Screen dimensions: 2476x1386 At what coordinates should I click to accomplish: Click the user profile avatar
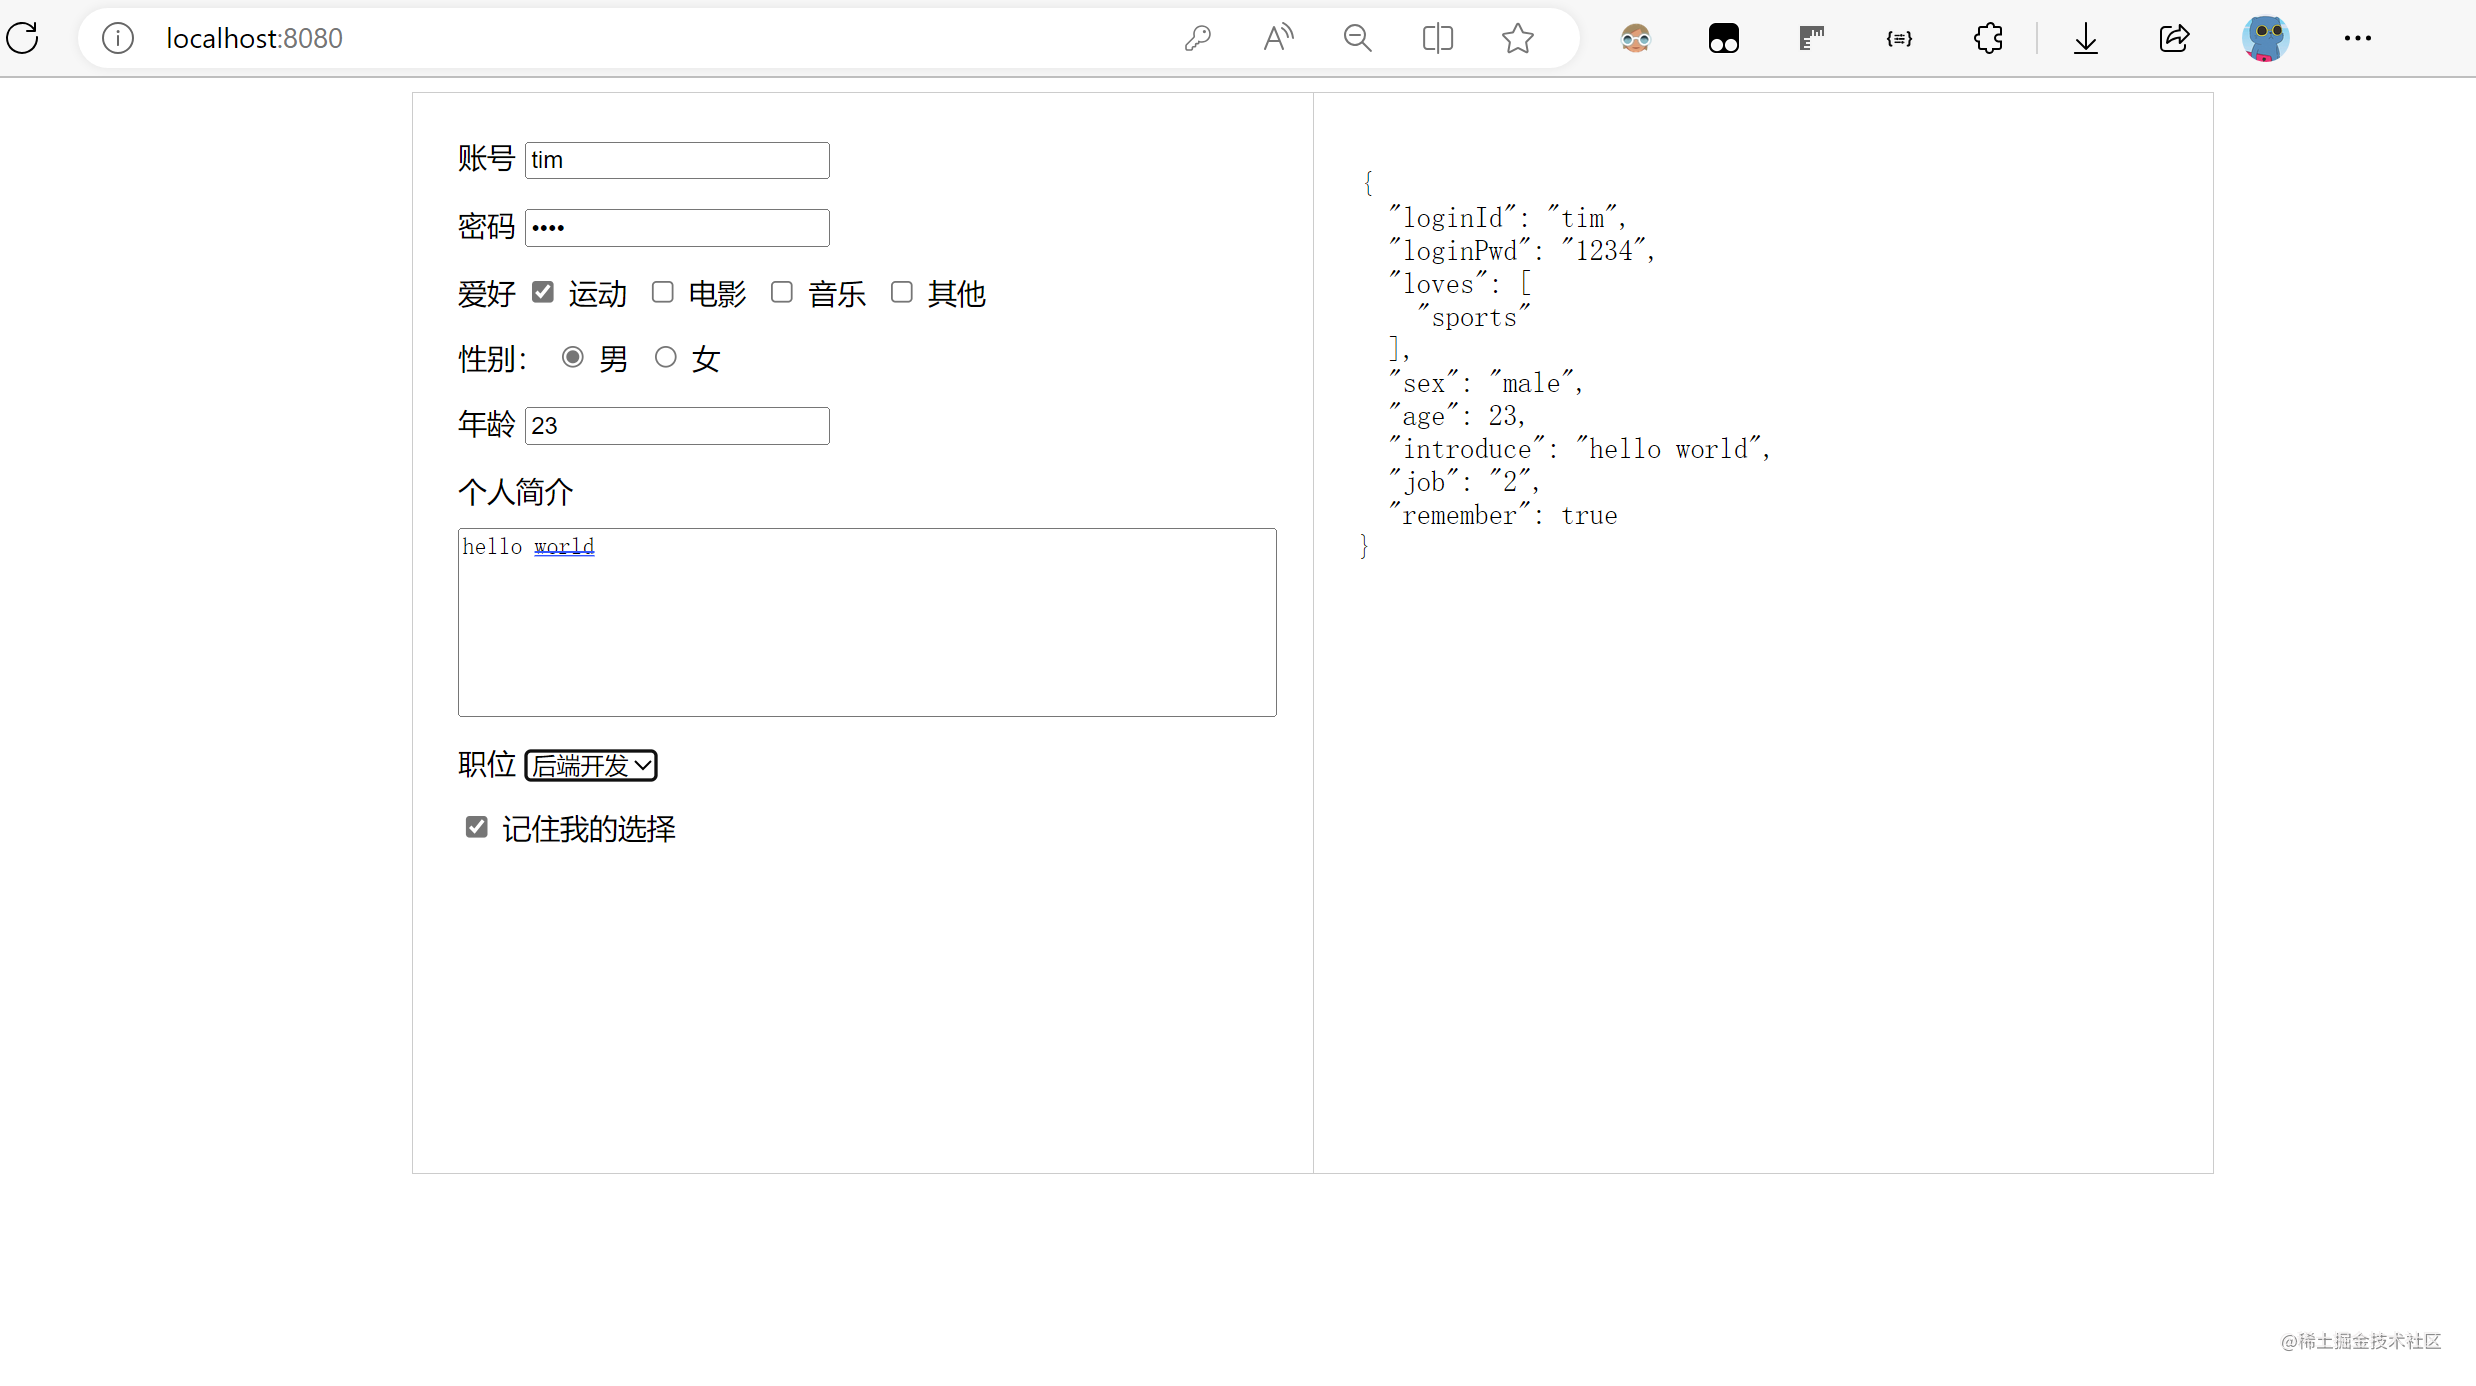pos(2265,38)
